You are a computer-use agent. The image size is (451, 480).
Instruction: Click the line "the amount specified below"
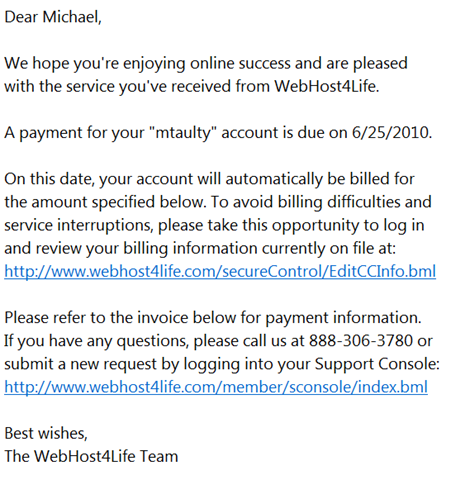coord(218,202)
